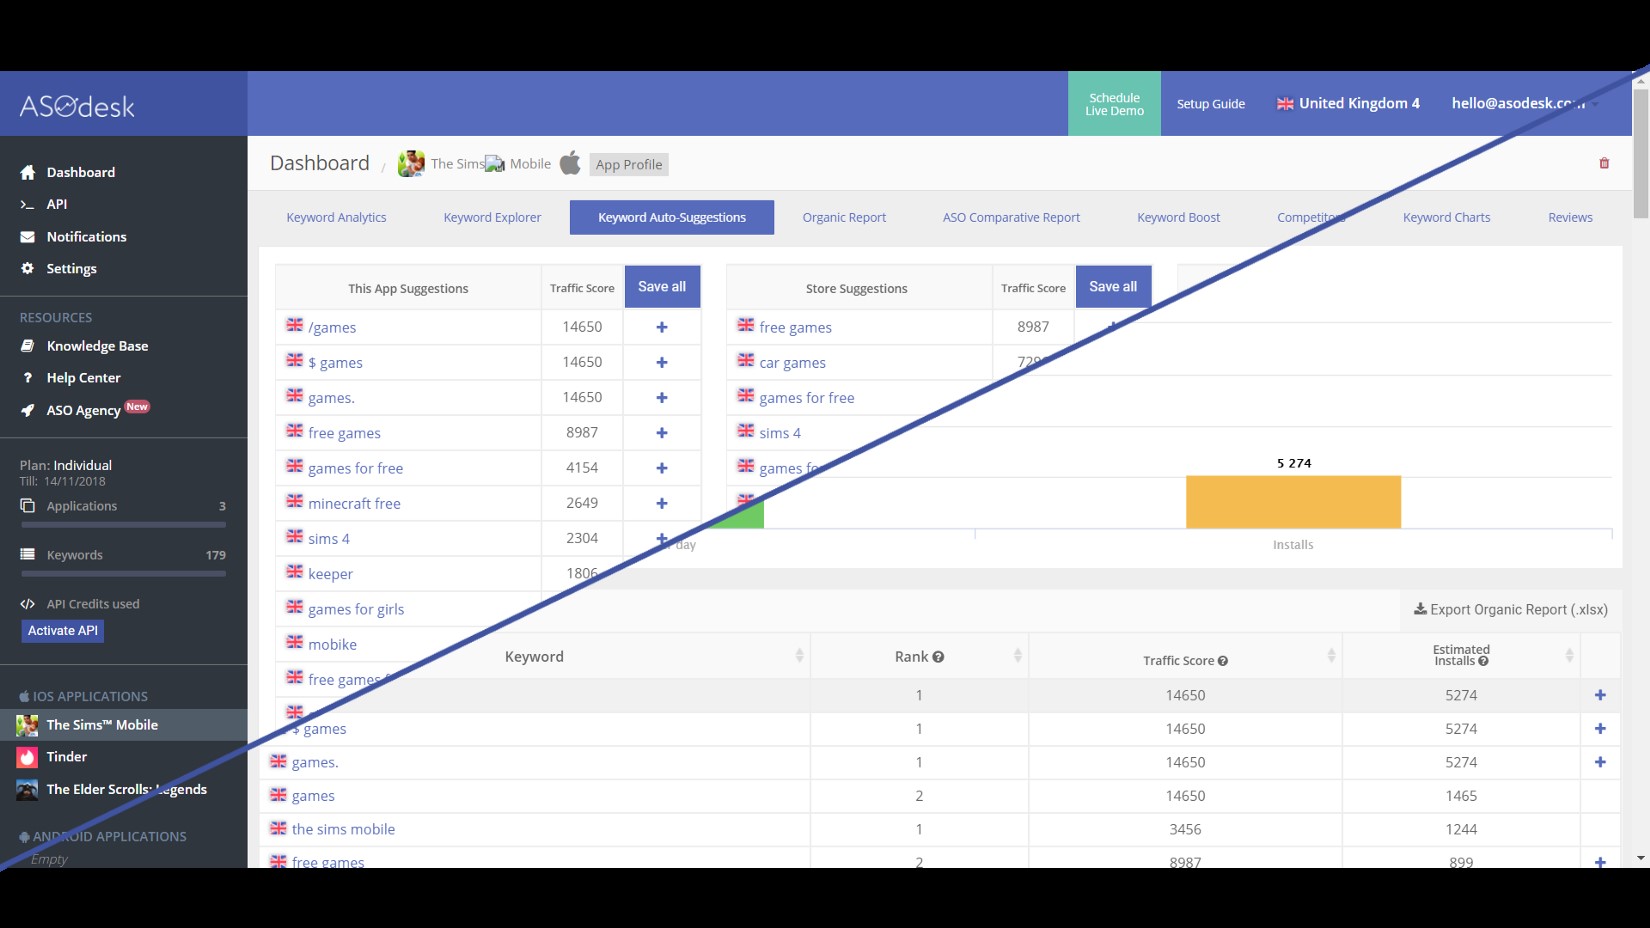The height and width of the screenshot is (928, 1650).
Task: Click the Estimated Installs help icon
Action: coord(1484,661)
